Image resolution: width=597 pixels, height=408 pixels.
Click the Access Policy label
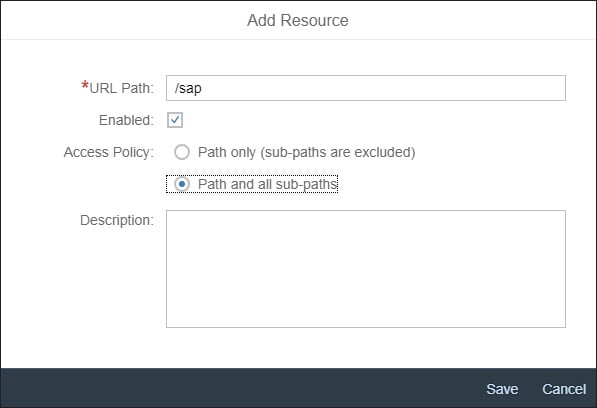[x=109, y=152]
